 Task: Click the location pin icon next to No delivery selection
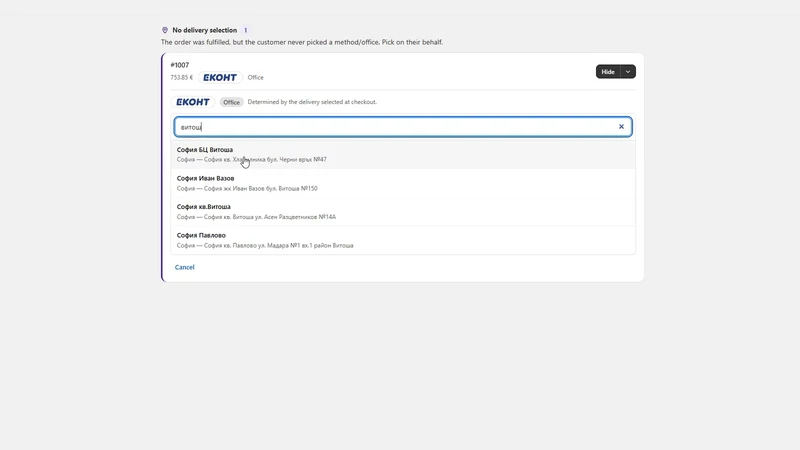pos(165,30)
